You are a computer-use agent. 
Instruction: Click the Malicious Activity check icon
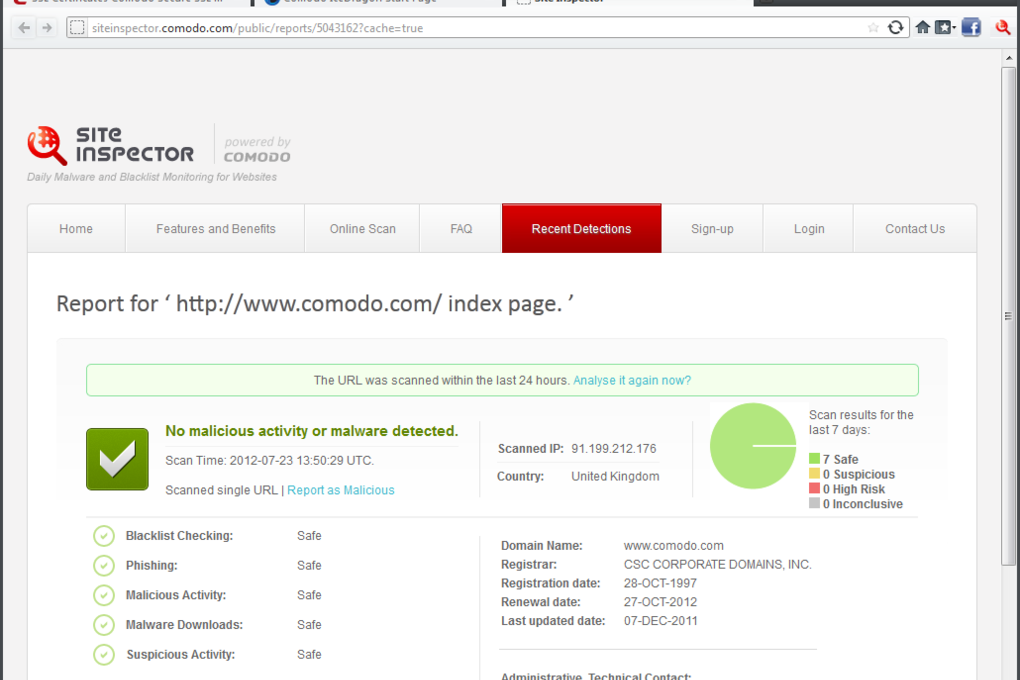pyautogui.click(x=104, y=595)
